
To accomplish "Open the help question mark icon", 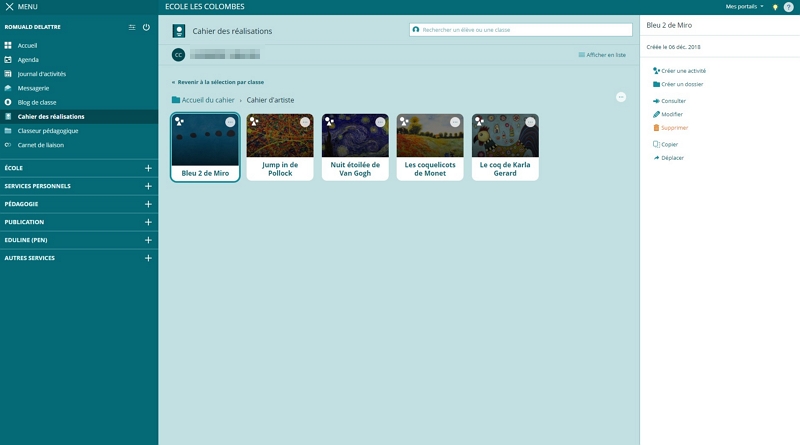I will coord(788,7).
